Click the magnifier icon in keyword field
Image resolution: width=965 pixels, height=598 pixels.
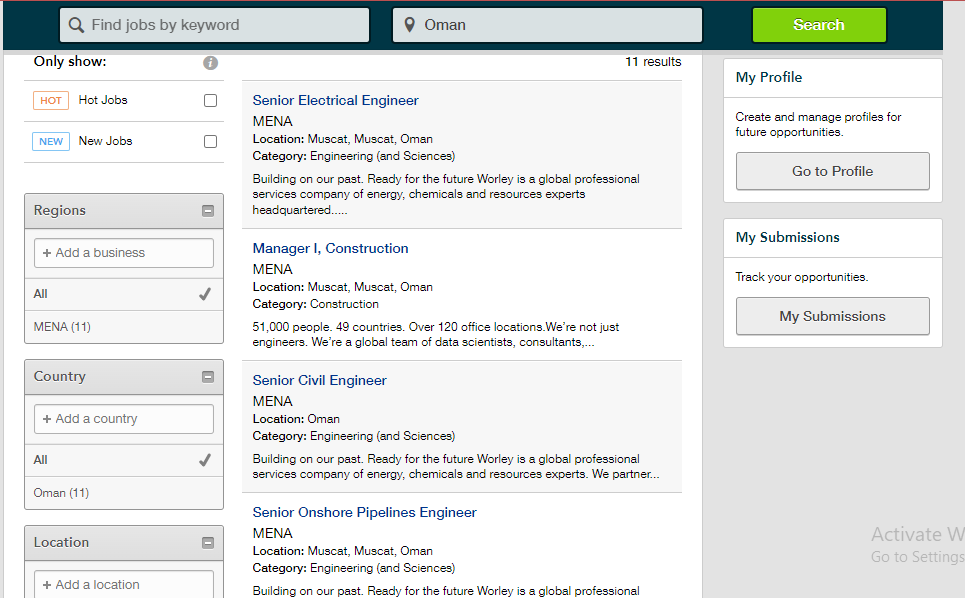coord(76,25)
